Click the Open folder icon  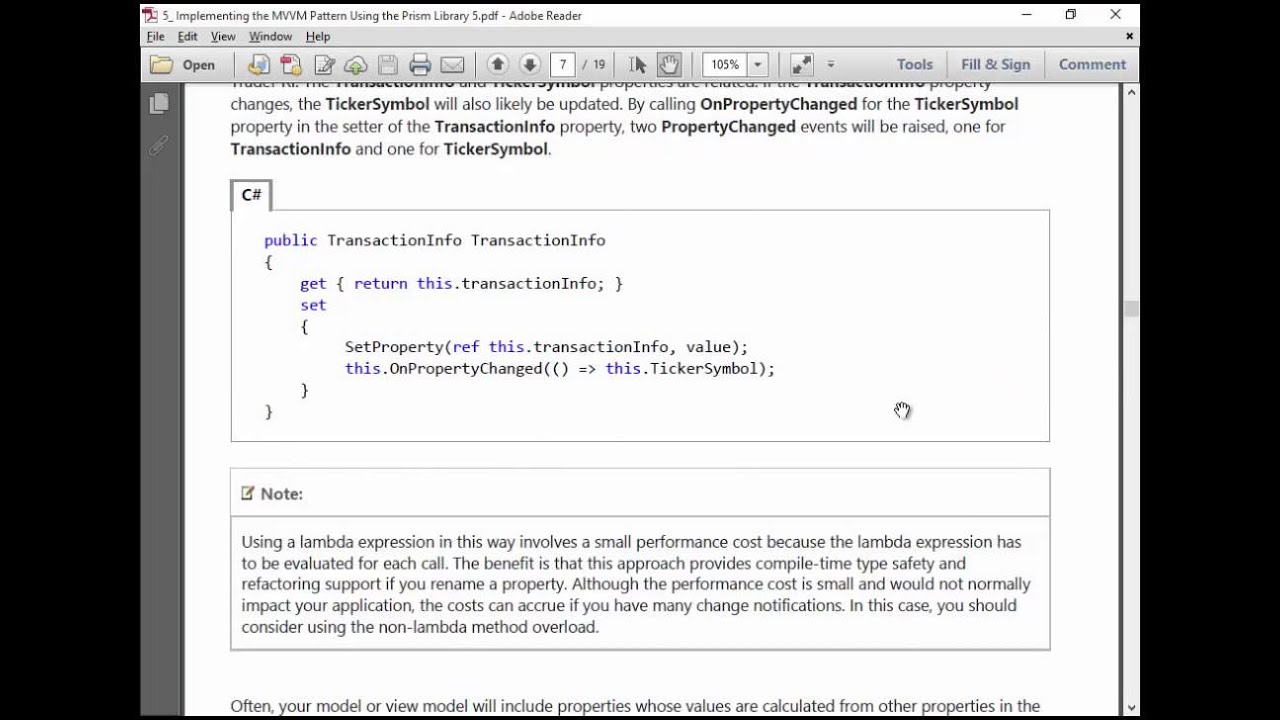[161, 65]
